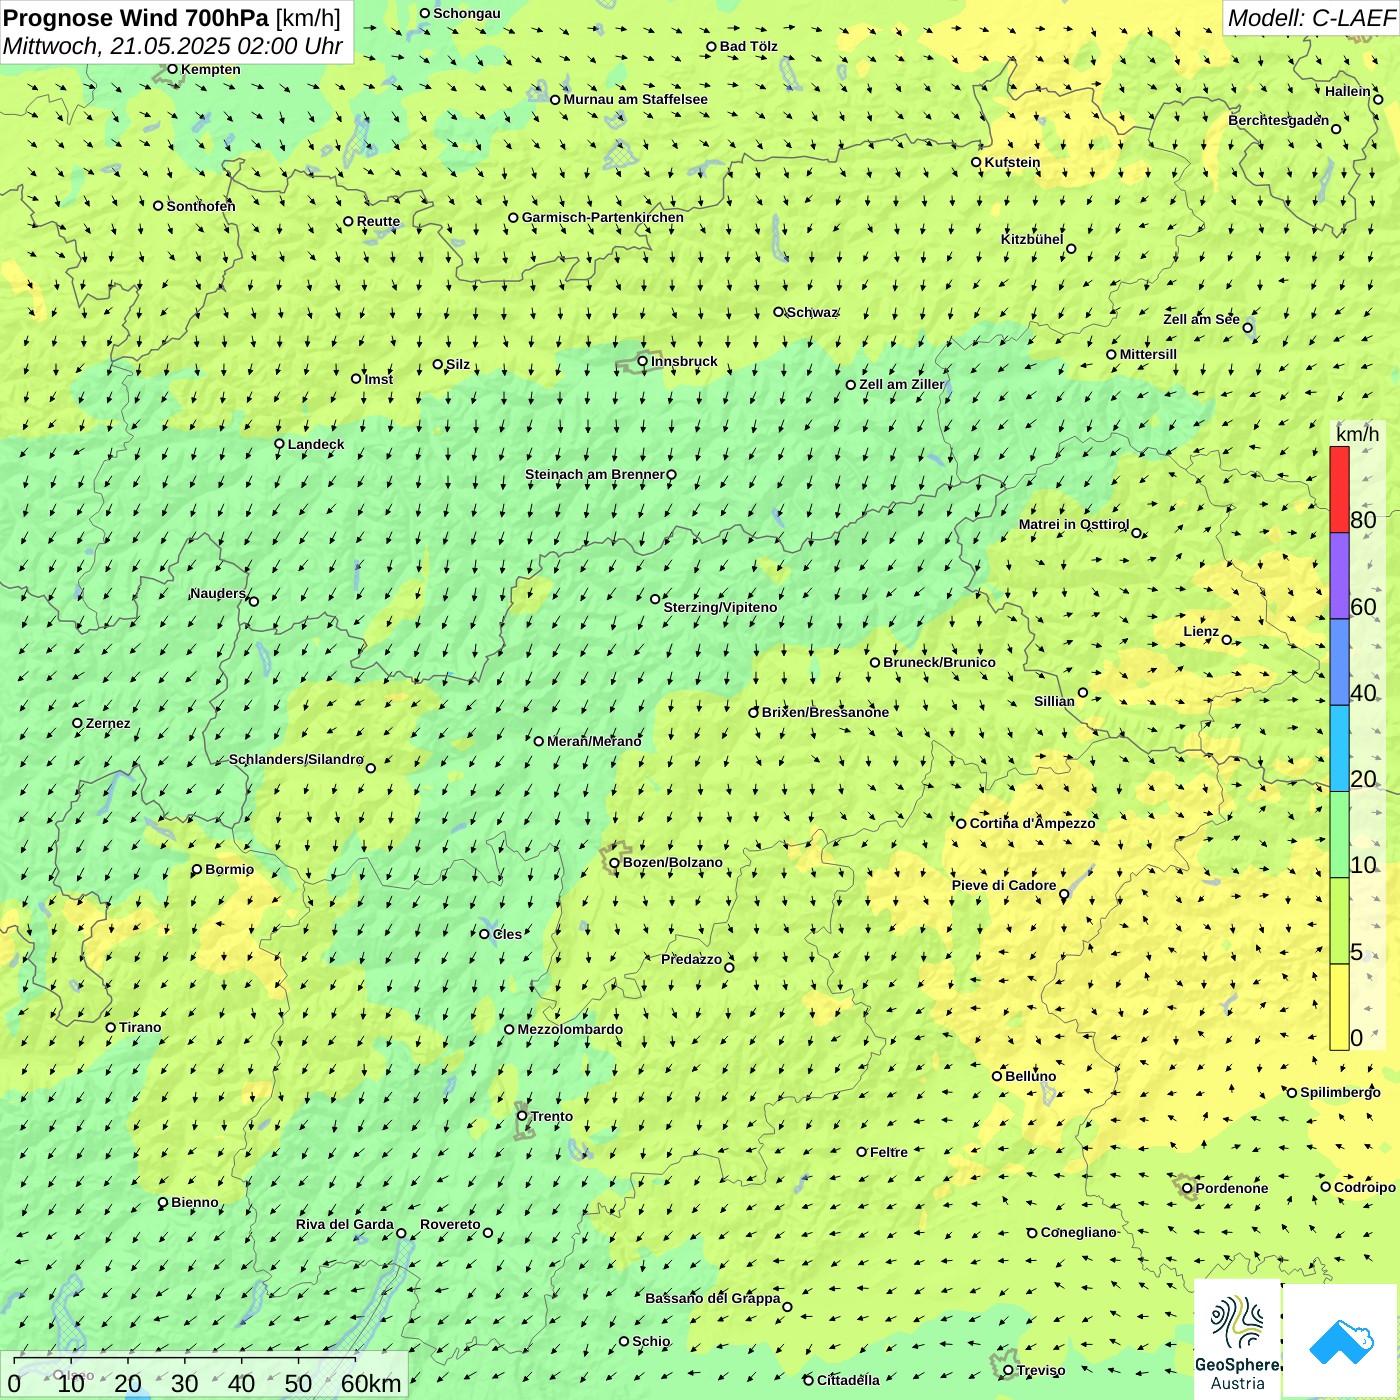
Task: Click the Steinach am Brenner label
Action: 594,474
